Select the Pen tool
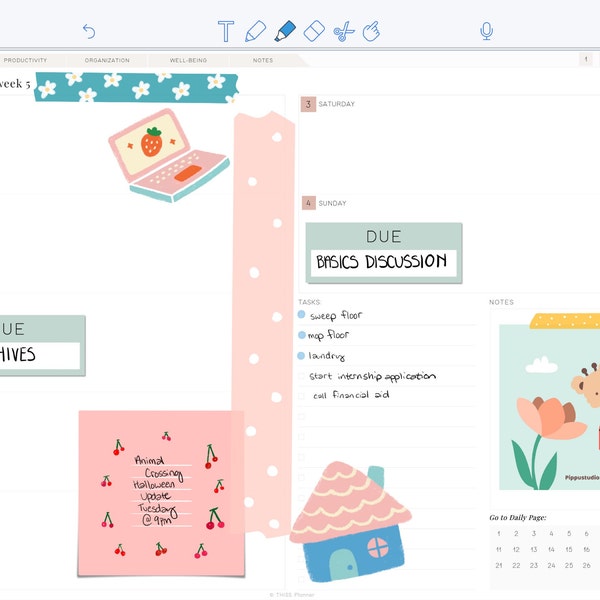The width and height of the screenshot is (600, 600). pyautogui.click(x=255, y=31)
